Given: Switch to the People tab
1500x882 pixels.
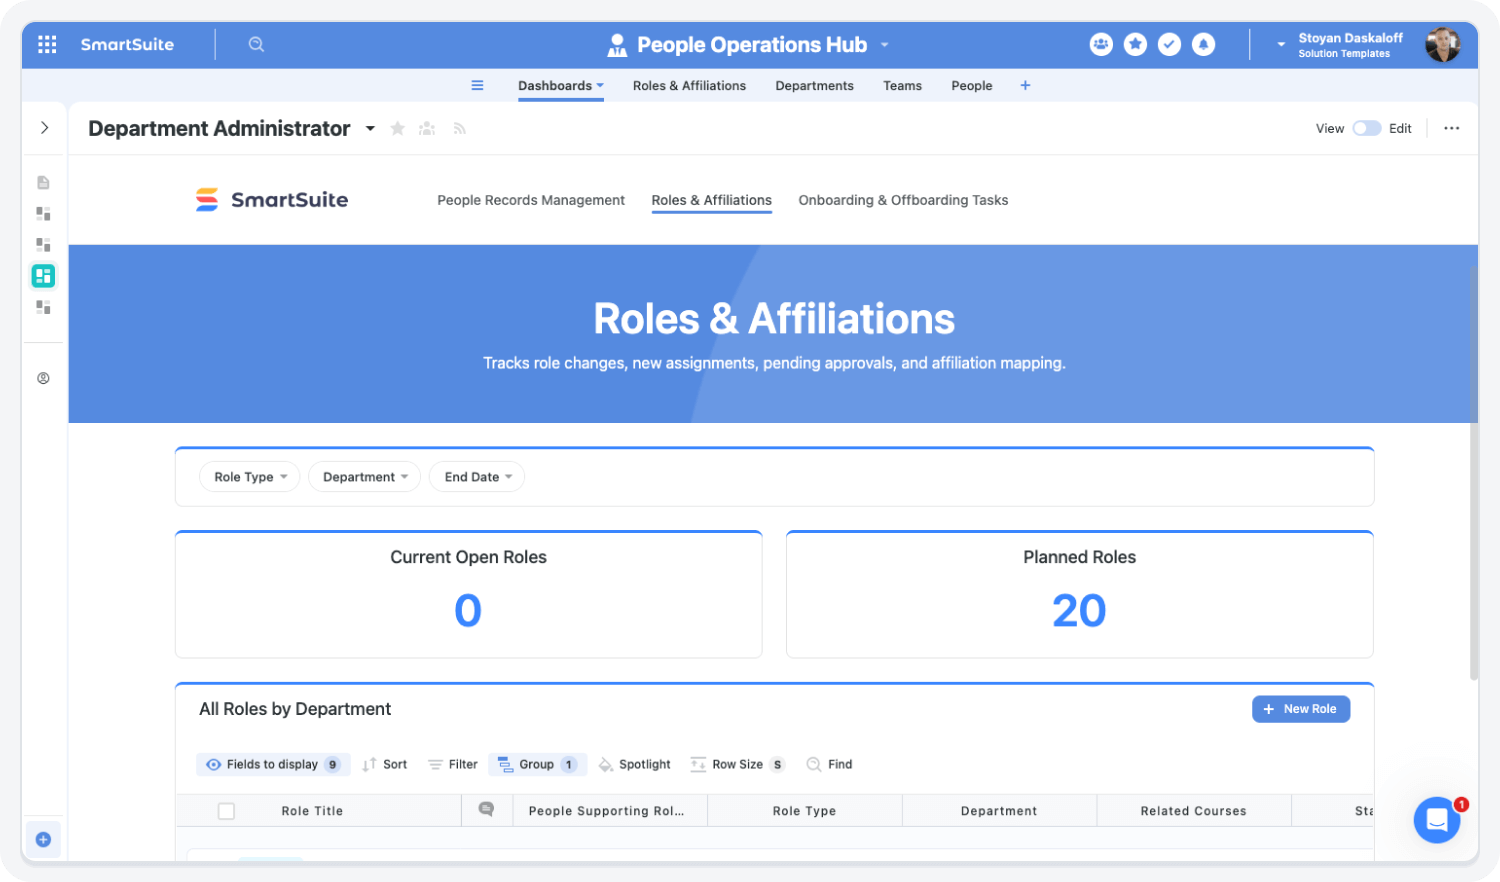Looking at the screenshot, I should (971, 85).
